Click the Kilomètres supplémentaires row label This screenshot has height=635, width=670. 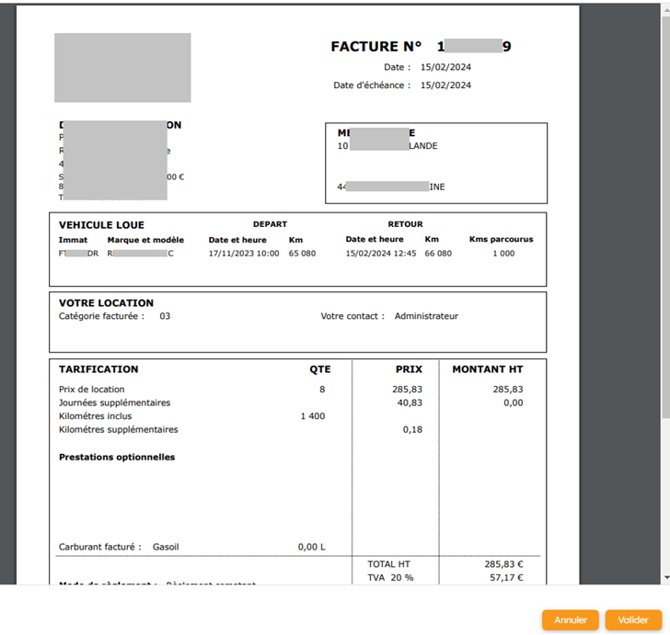click(x=118, y=429)
